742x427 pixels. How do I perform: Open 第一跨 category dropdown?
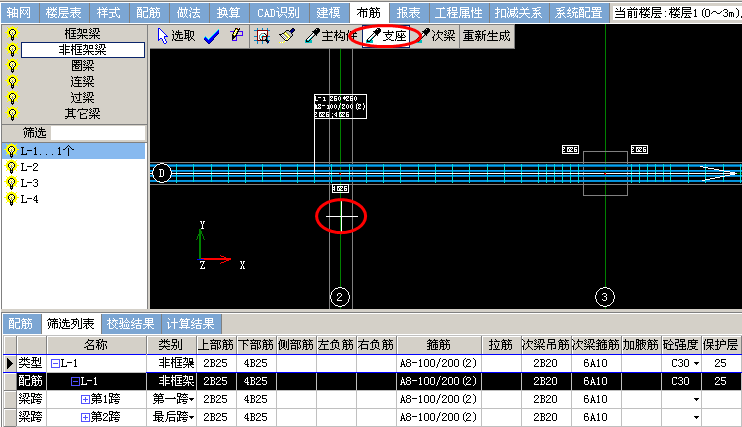(192, 400)
